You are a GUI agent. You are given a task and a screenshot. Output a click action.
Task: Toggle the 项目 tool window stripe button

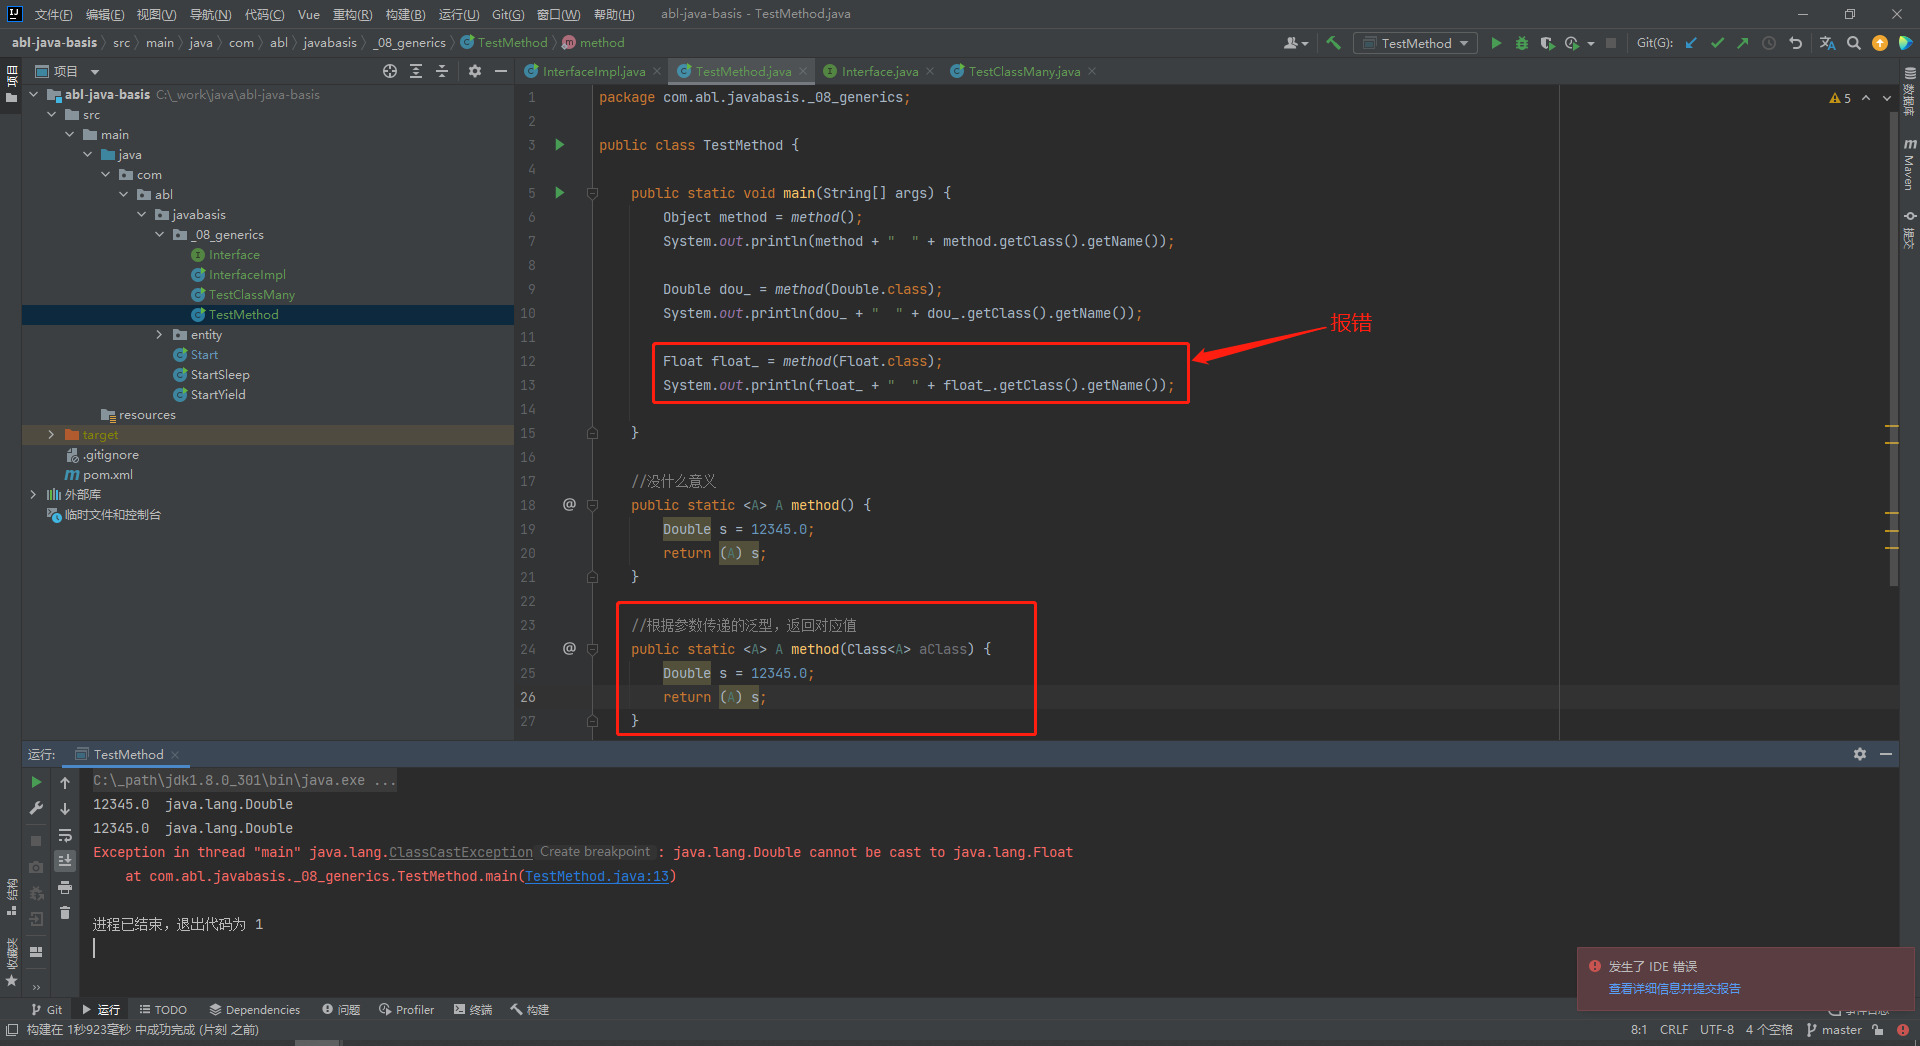[11, 84]
